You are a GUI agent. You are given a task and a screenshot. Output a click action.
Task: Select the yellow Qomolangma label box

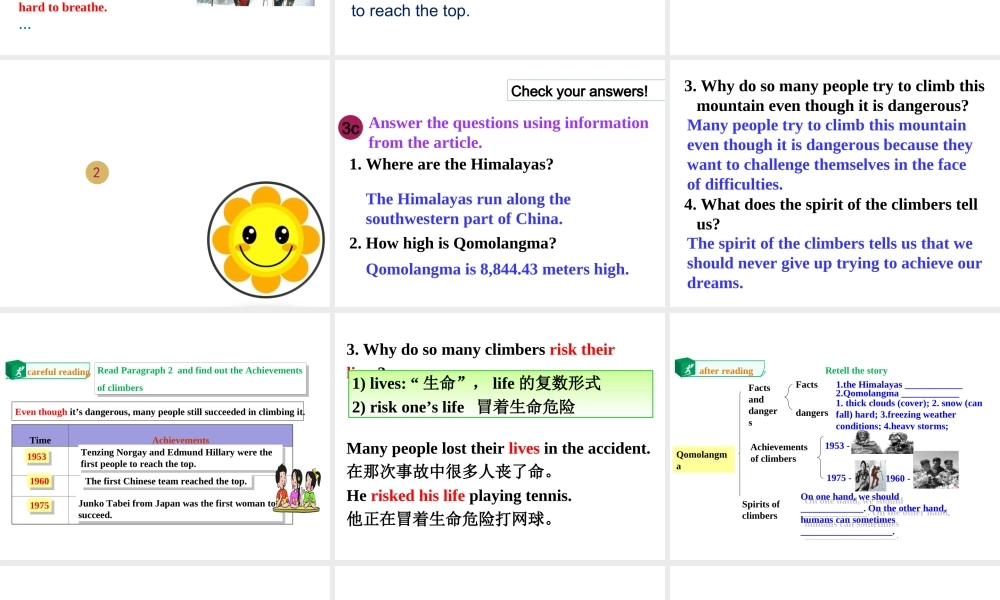pos(705,460)
